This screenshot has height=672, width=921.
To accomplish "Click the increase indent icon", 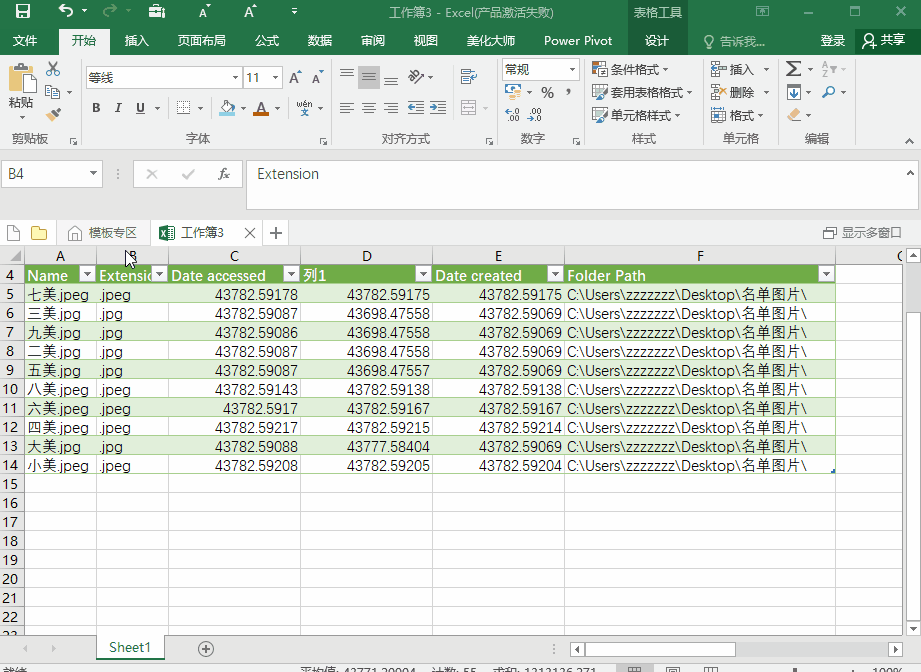I will point(436,108).
